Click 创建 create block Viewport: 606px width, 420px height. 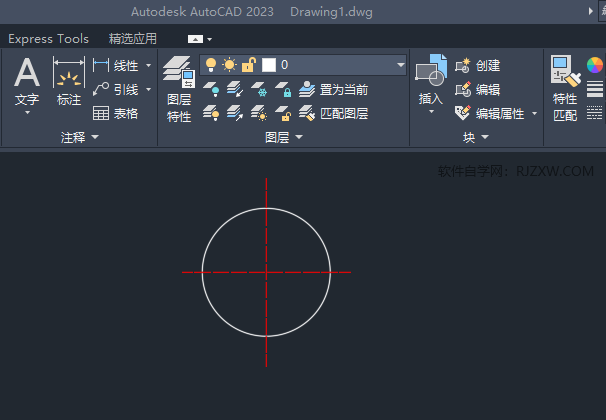[x=478, y=65]
